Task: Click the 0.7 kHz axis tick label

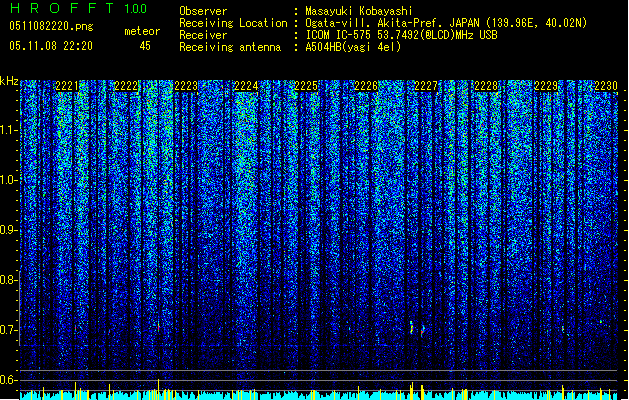Action: pos(9,330)
